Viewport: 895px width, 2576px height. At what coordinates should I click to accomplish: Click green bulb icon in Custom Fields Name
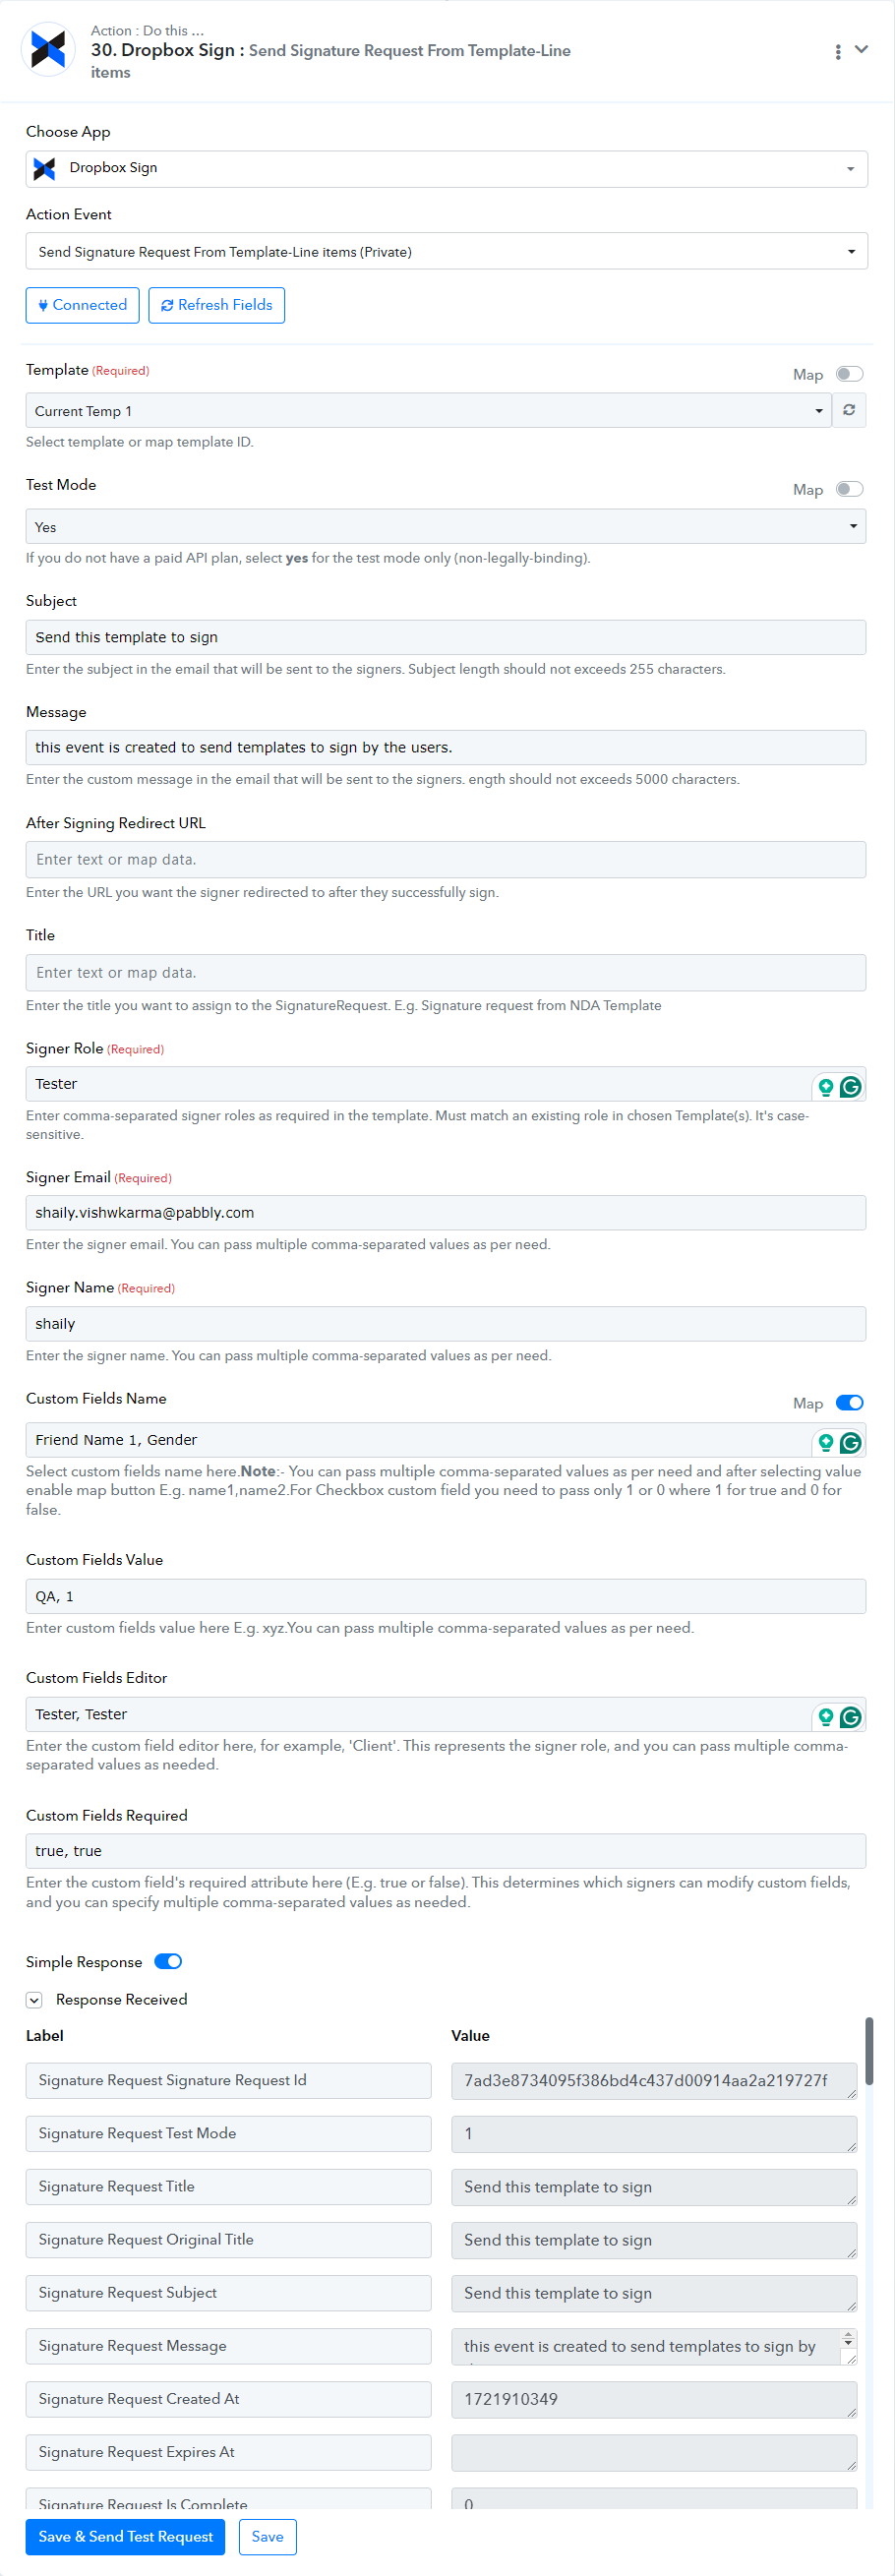[826, 1442]
